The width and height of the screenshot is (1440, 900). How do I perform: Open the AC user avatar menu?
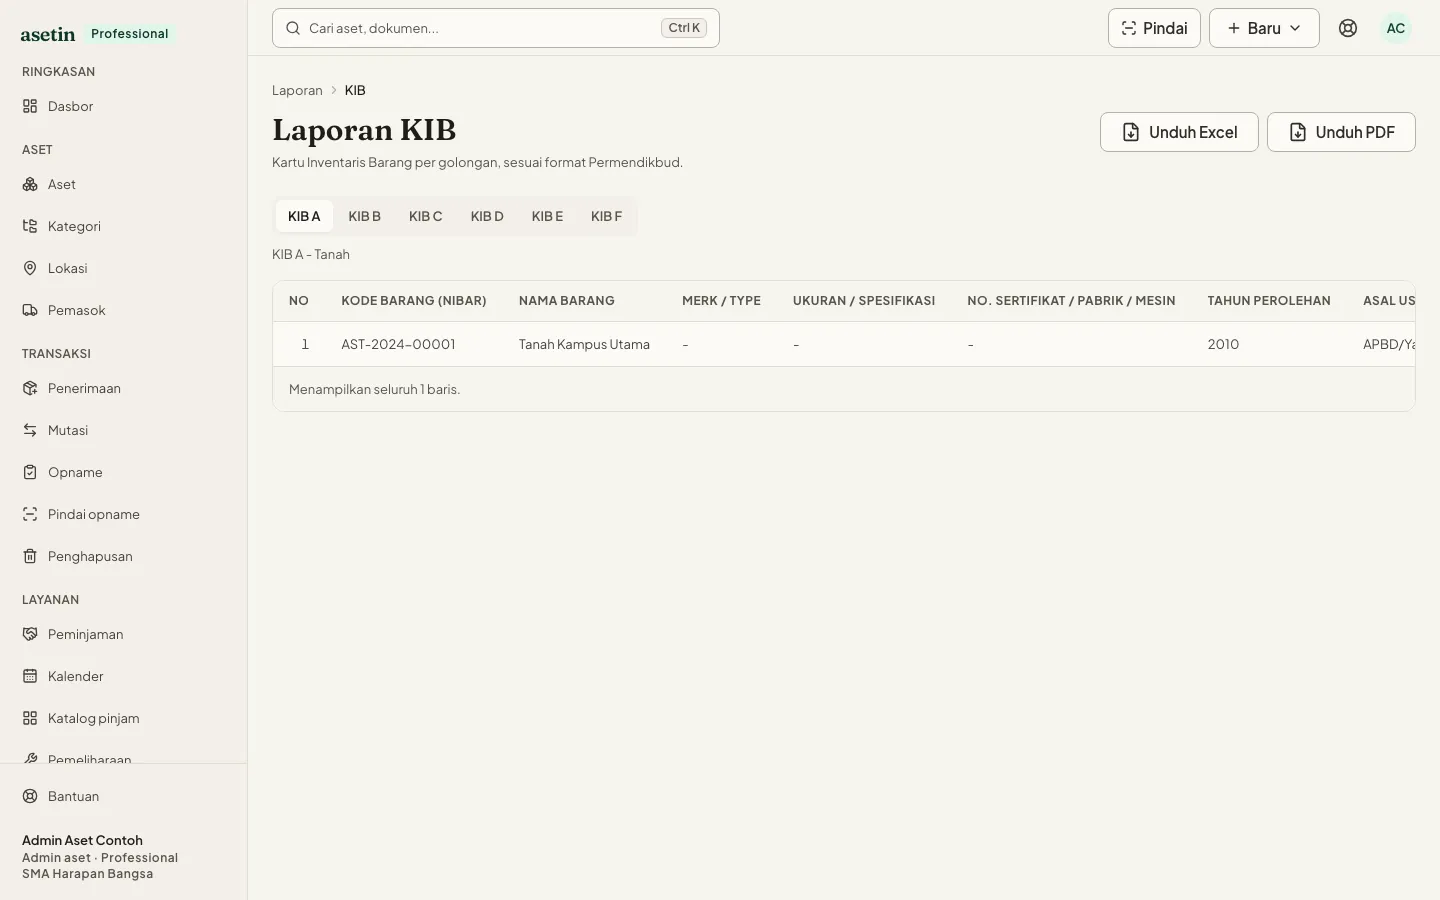pyautogui.click(x=1396, y=28)
